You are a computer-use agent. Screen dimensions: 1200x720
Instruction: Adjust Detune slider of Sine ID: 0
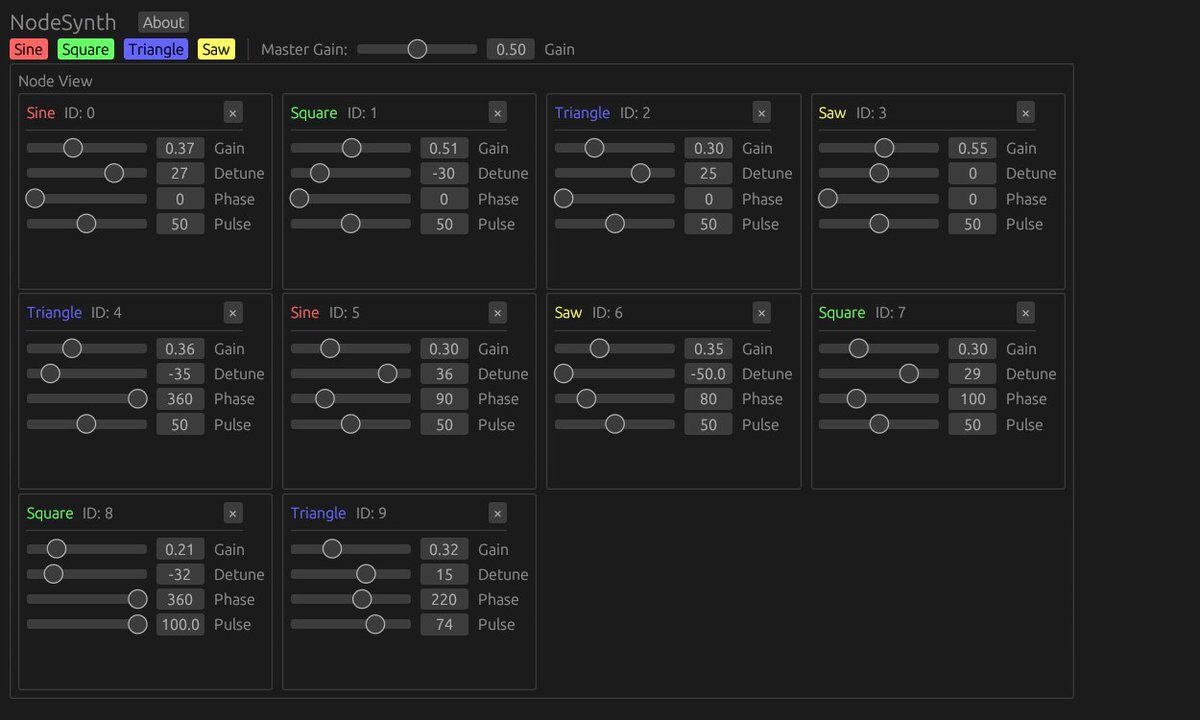[87, 173]
